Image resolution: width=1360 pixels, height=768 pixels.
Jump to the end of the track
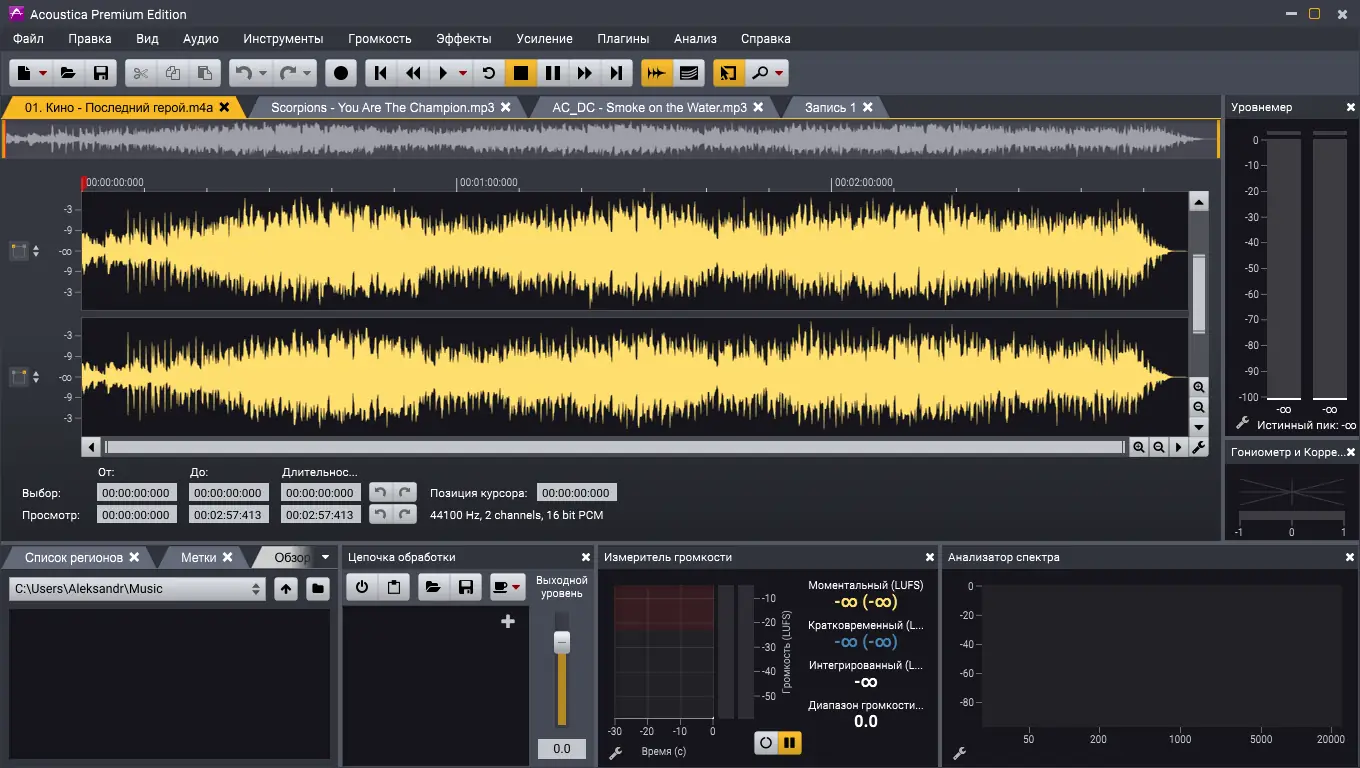pyautogui.click(x=617, y=73)
